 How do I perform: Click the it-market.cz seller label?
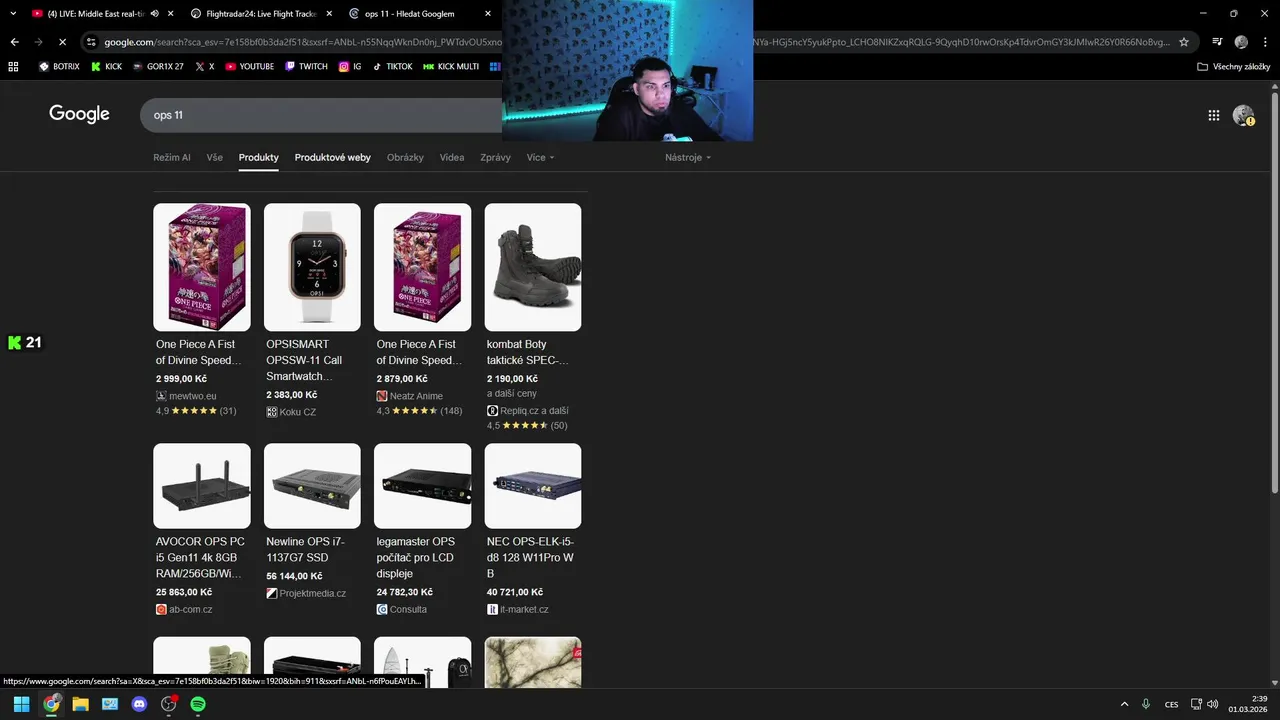(518, 609)
